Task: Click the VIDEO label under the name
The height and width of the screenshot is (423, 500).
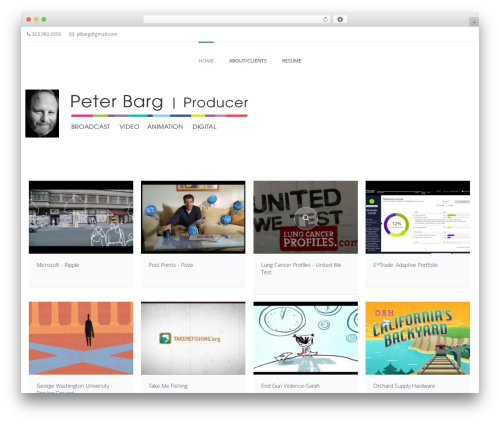Action: (129, 127)
